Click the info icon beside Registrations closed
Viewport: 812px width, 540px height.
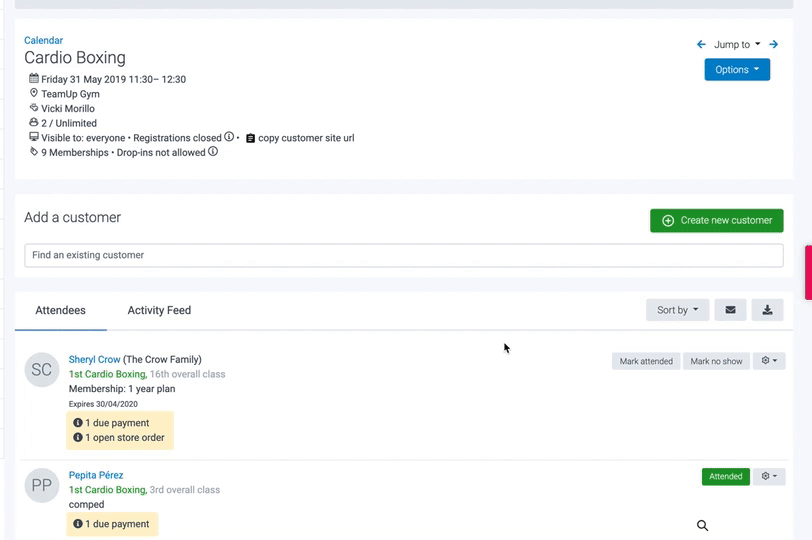pyautogui.click(x=229, y=137)
